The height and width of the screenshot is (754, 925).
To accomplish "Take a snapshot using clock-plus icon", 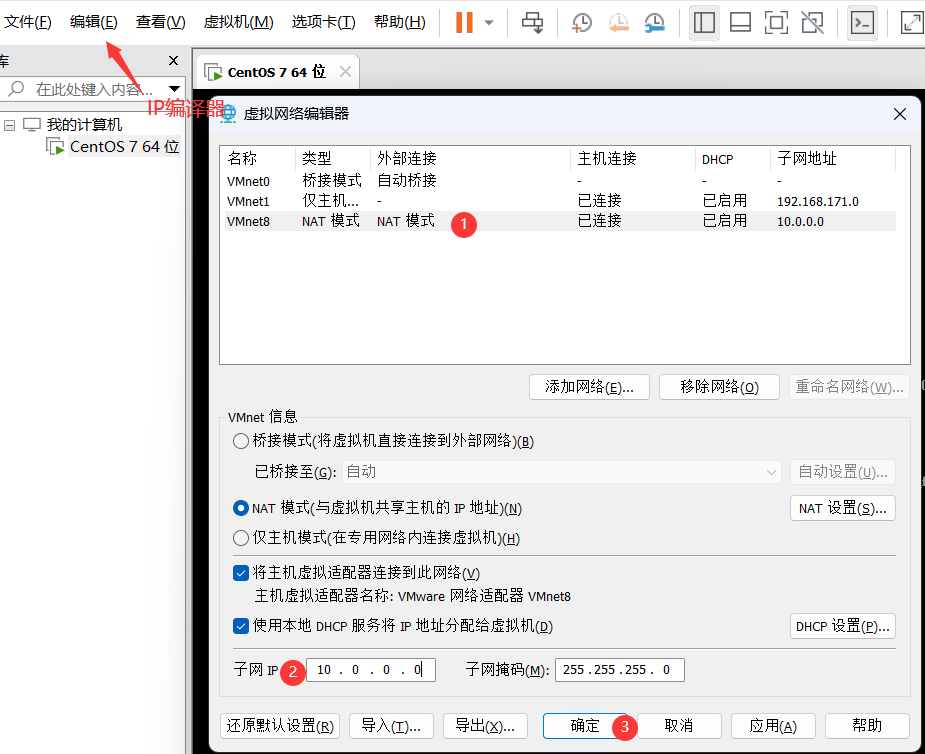I will pos(581,22).
